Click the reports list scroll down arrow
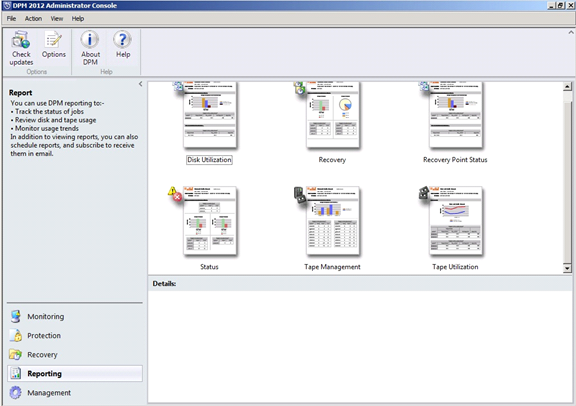576x406 pixels. (x=567, y=268)
